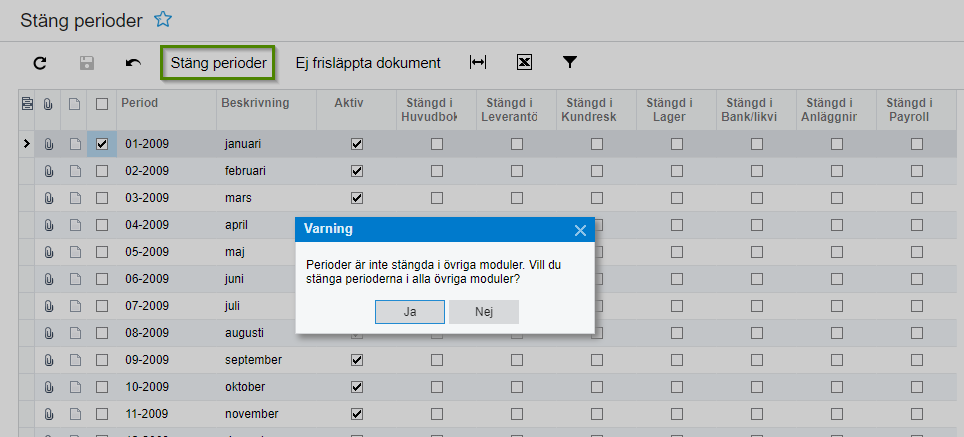
Task: Click the fit-to-column-width icon
Action: (478, 63)
